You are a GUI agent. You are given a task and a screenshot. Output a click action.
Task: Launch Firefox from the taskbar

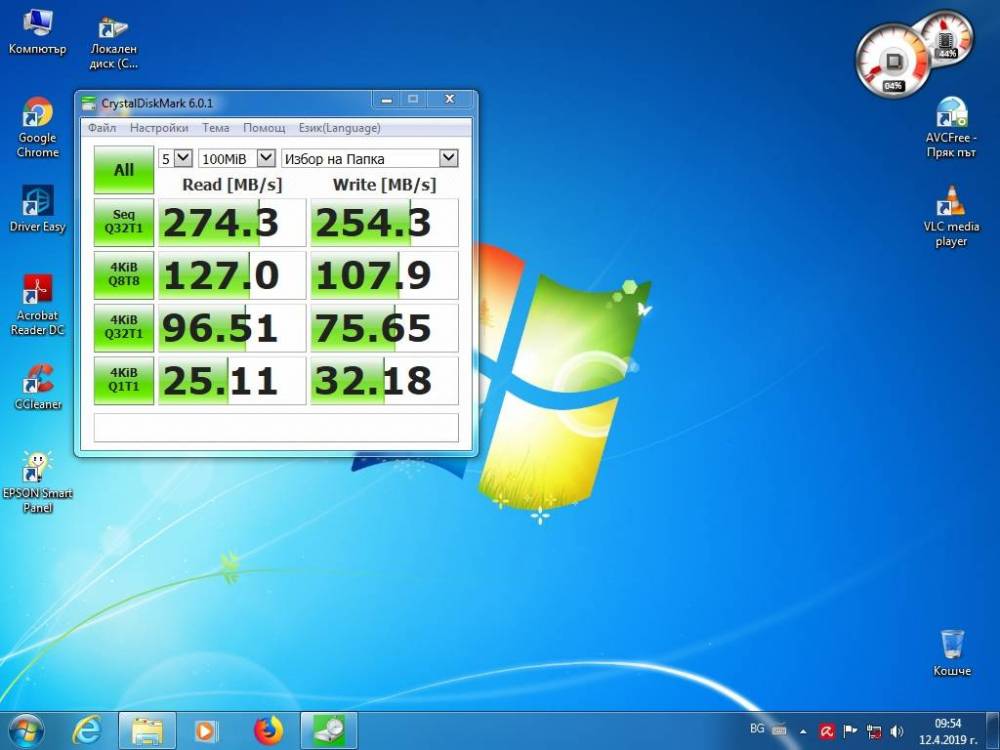click(x=268, y=731)
